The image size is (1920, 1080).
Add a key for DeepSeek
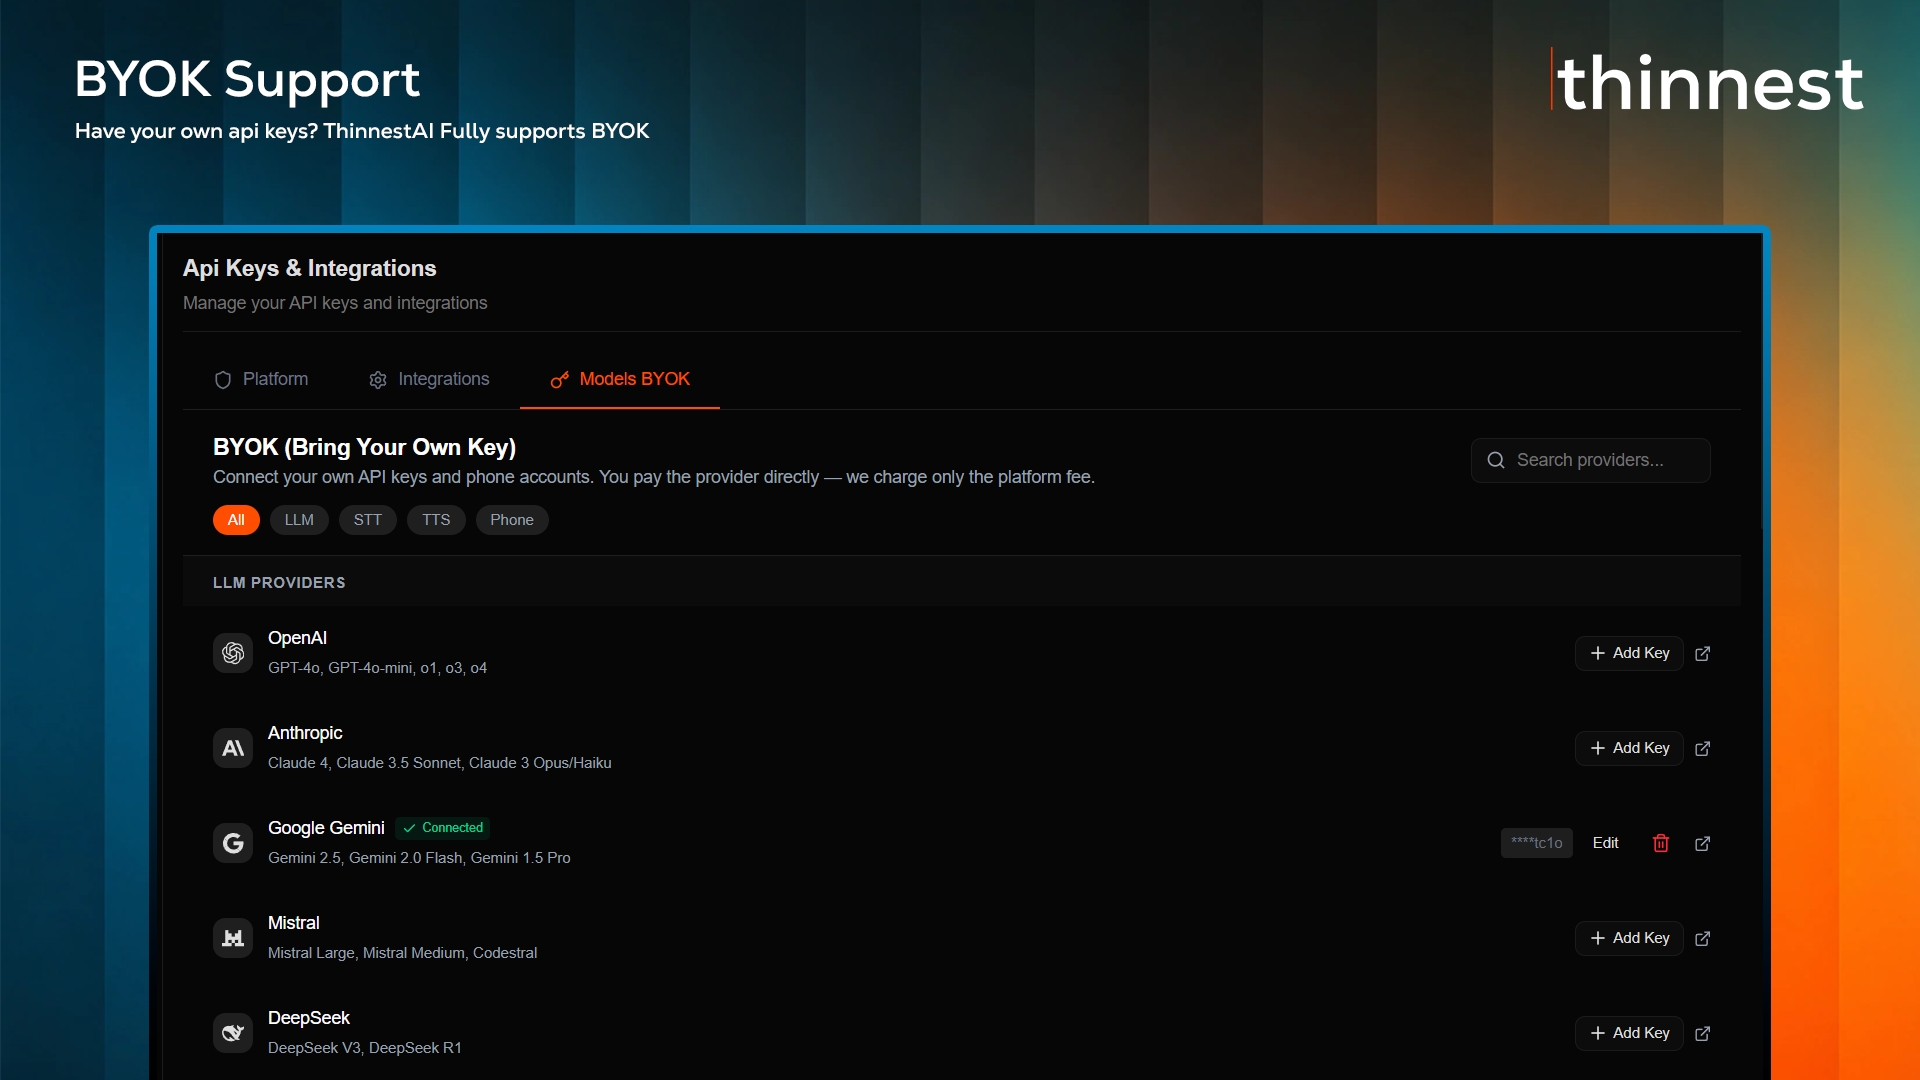tap(1629, 1033)
